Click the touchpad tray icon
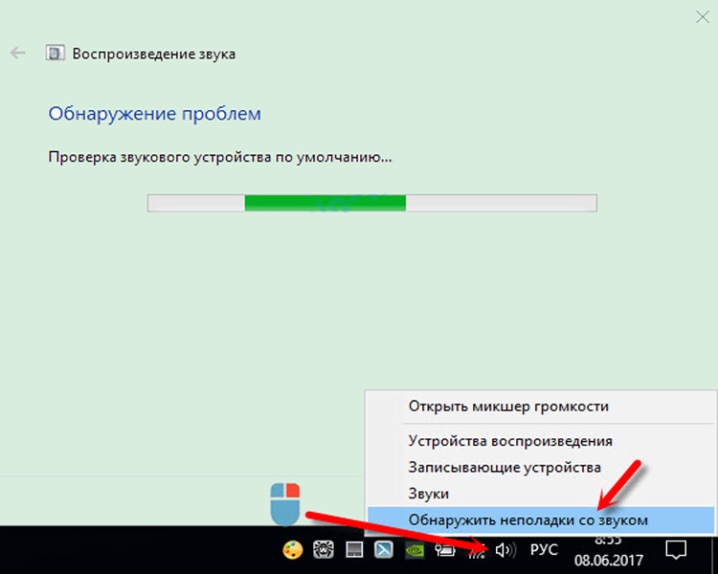718x574 pixels. coord(354,550)
